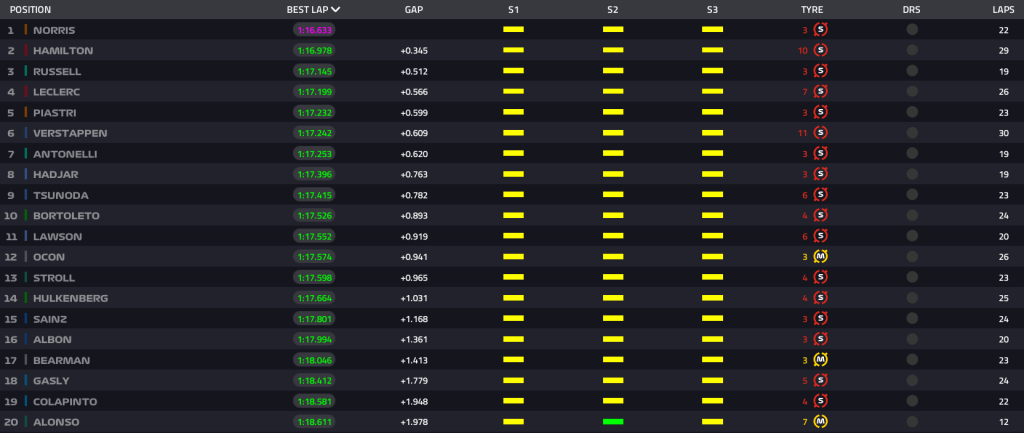The image size is (1024, 433).
Task: Click the gap value +1.978
Action: (x=414, y=422)
